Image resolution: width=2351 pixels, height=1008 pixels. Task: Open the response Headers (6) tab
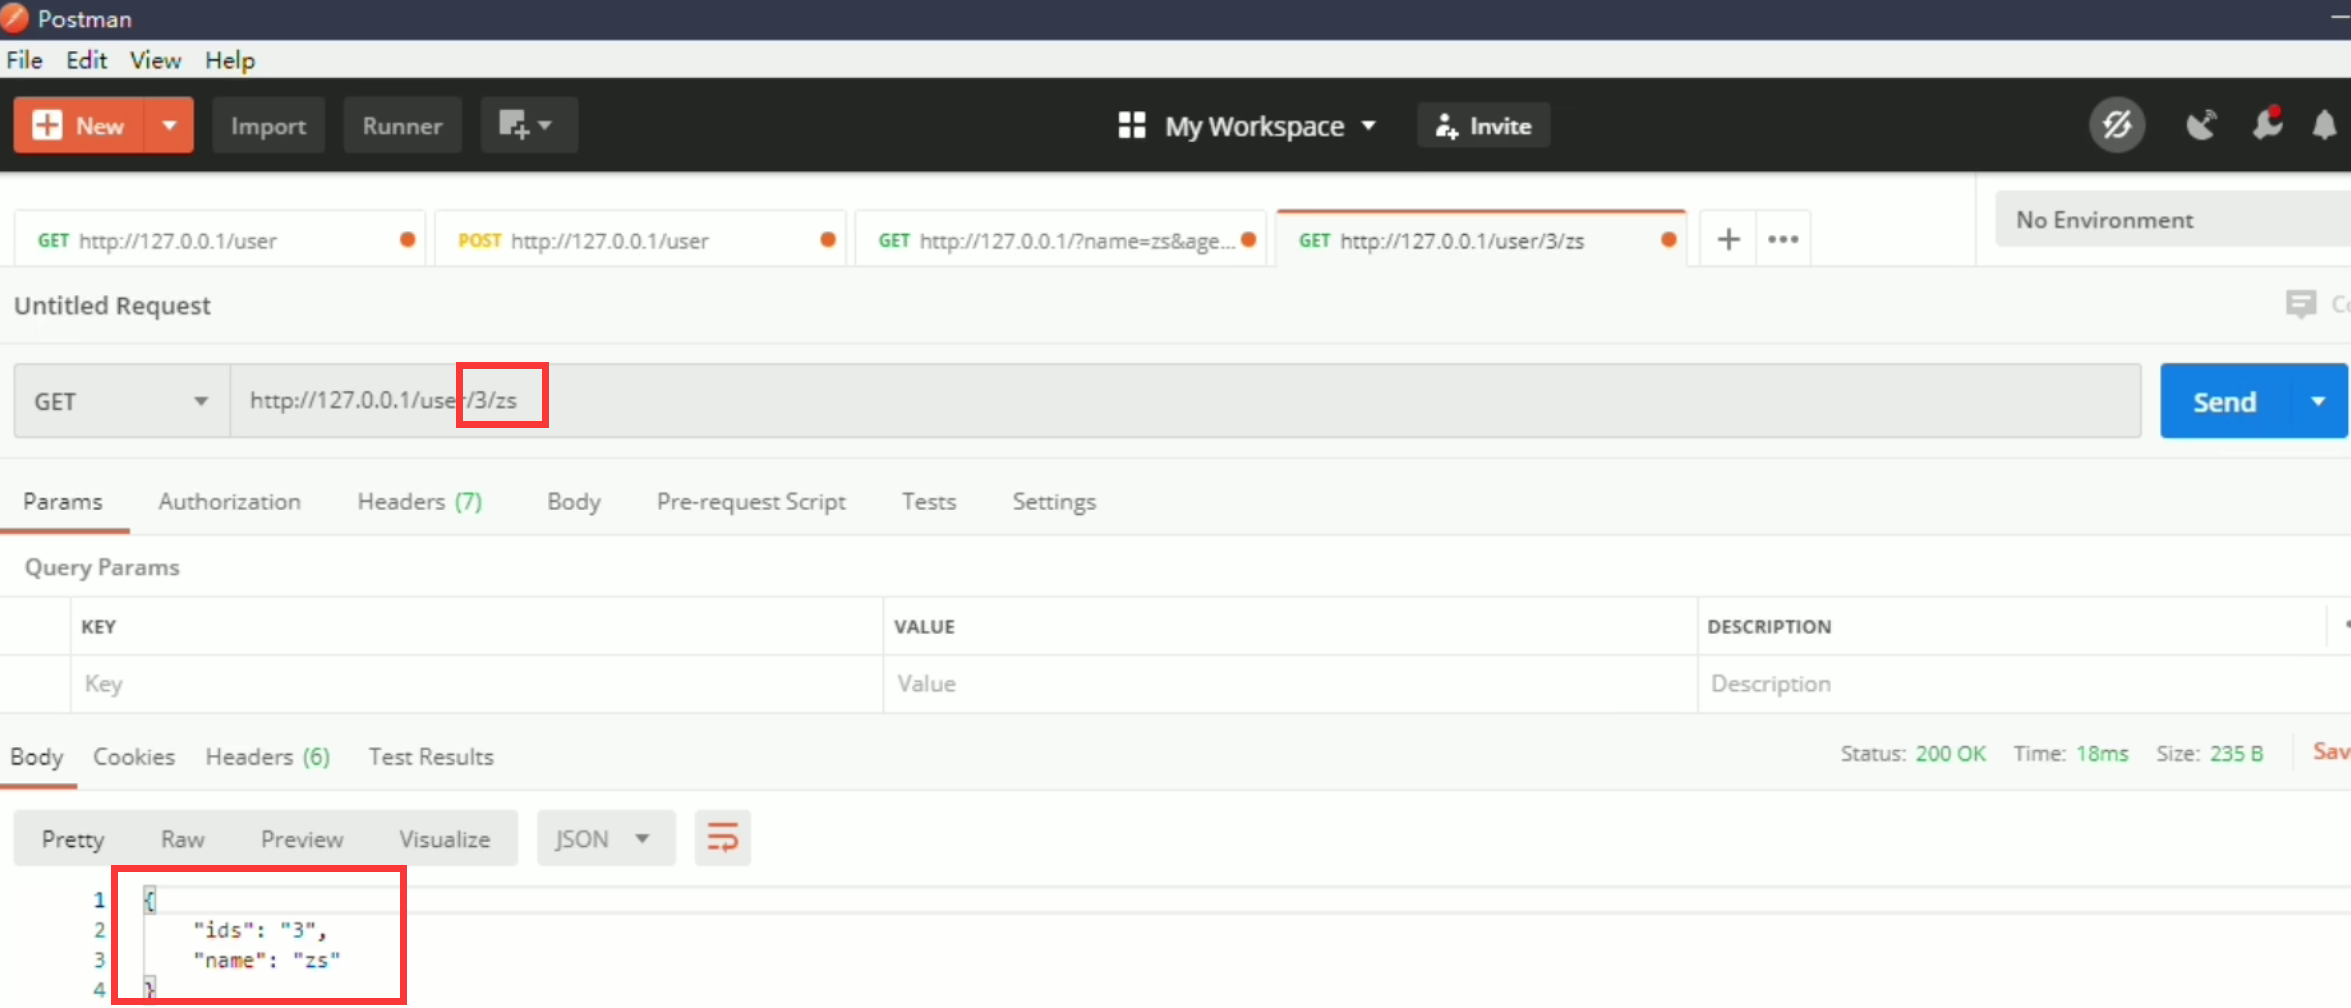tap(267, 757)
